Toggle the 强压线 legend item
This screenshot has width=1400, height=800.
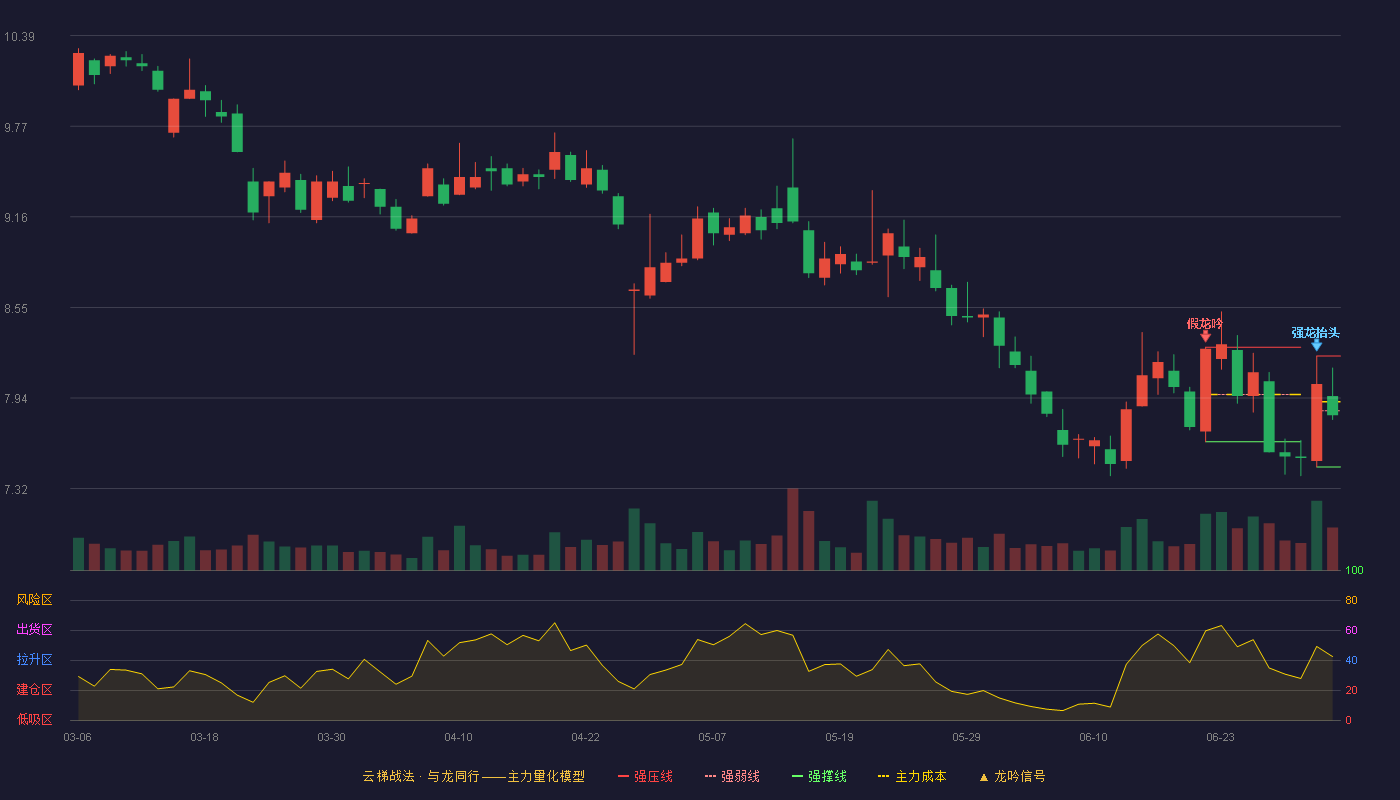[x=645, y=776]
